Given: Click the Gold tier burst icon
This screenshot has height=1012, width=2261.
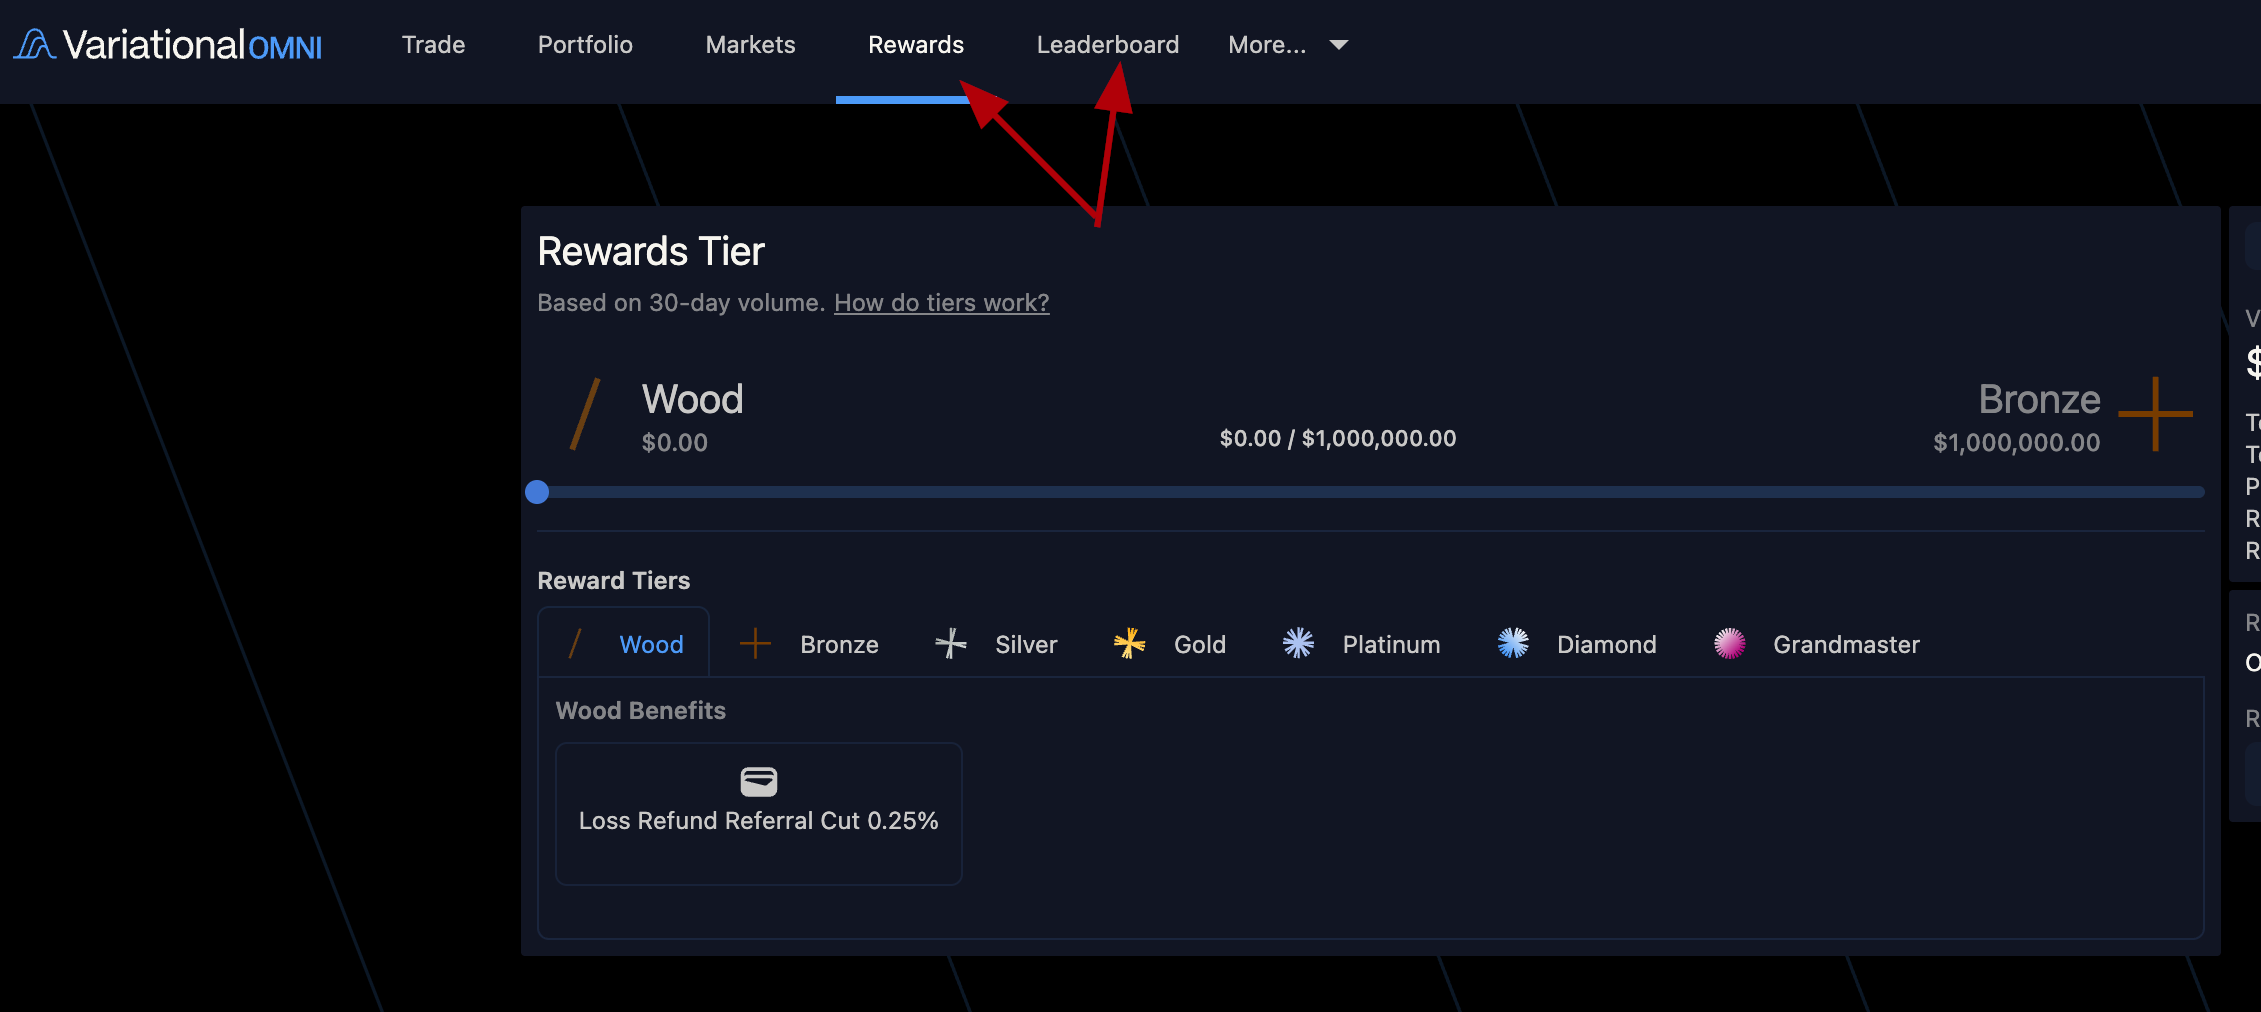Looking at the screenshot, I should tap(1129, 644).
